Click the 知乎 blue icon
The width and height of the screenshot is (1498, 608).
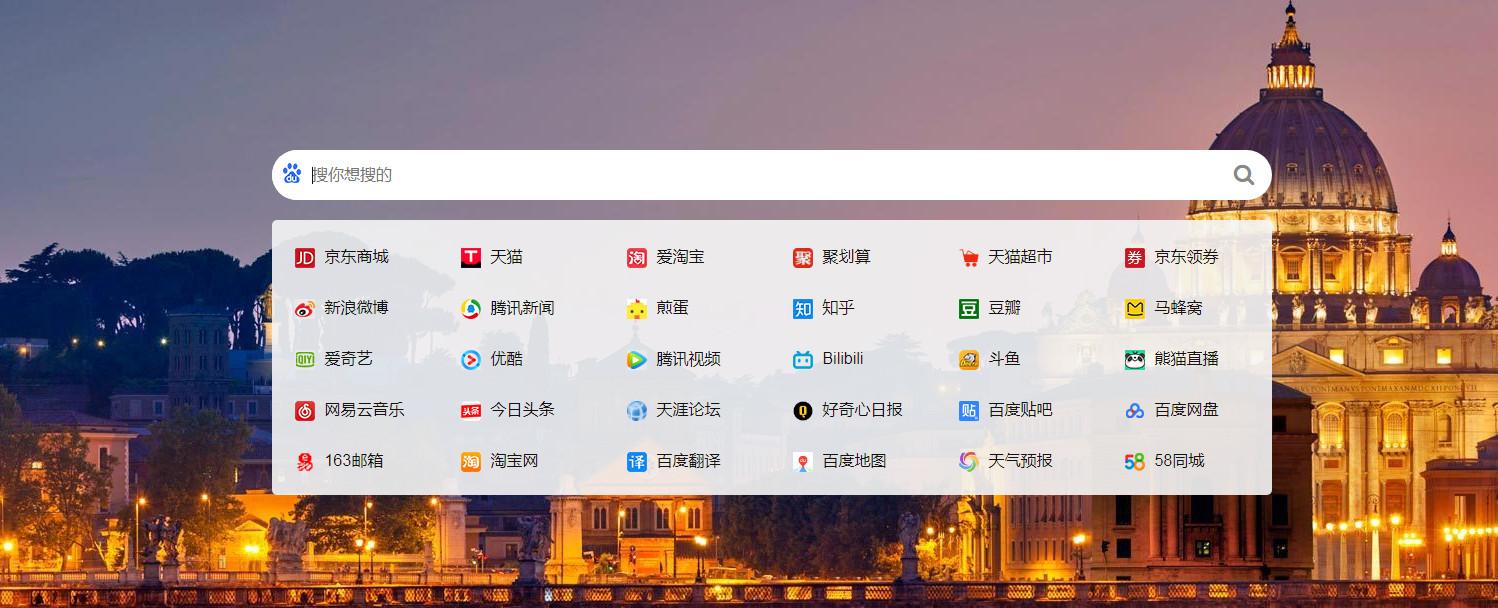pyautogui.click(x=803, y=309)
